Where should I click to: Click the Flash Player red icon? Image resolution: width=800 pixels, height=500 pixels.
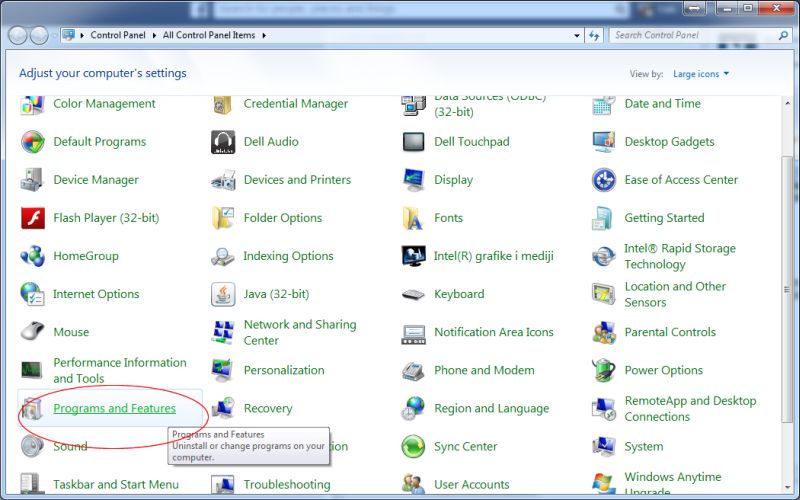[x=33, y=218]
